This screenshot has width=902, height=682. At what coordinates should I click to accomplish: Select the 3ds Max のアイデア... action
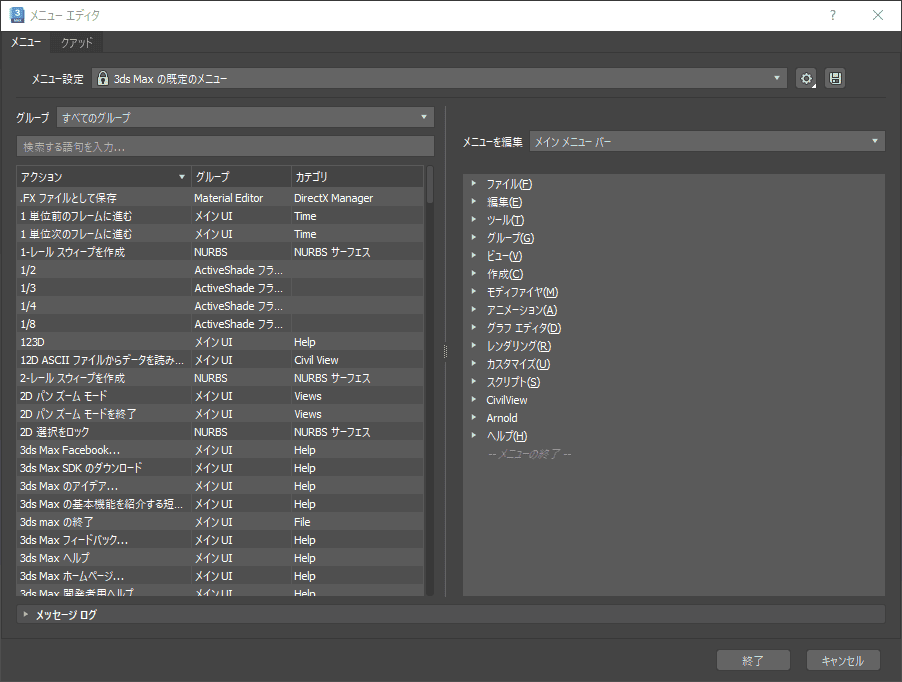click(x=220, y=486)
